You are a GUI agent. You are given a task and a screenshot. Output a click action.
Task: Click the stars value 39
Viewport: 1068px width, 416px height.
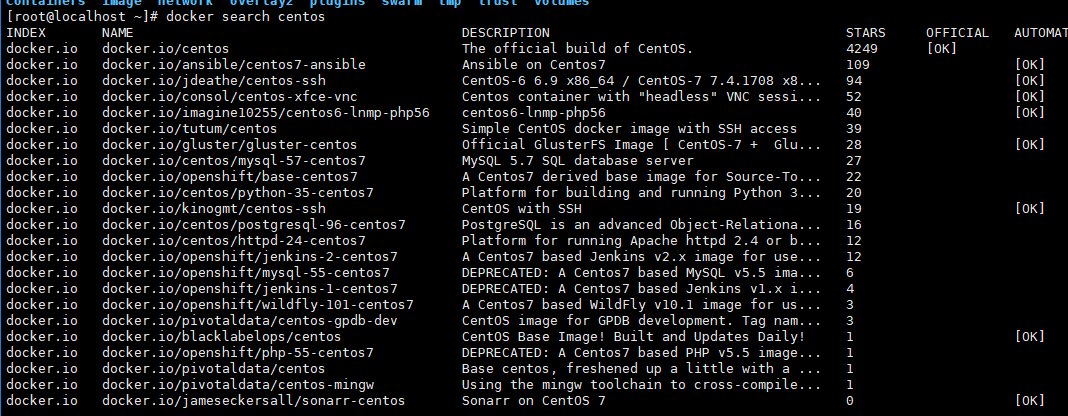pyautogui.click(x=853, y=129)
